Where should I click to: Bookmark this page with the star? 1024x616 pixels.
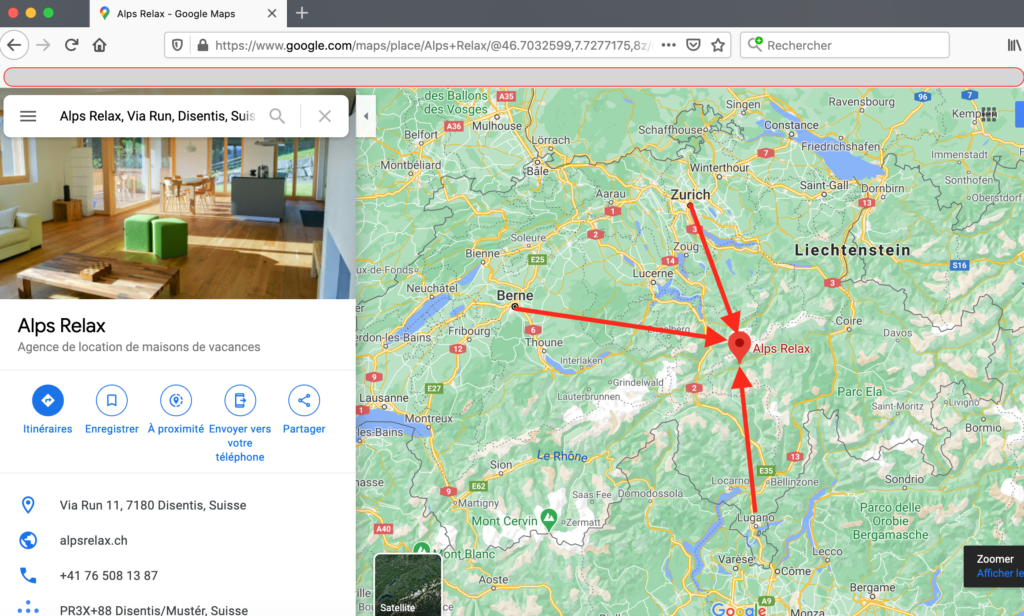[718, 45]
